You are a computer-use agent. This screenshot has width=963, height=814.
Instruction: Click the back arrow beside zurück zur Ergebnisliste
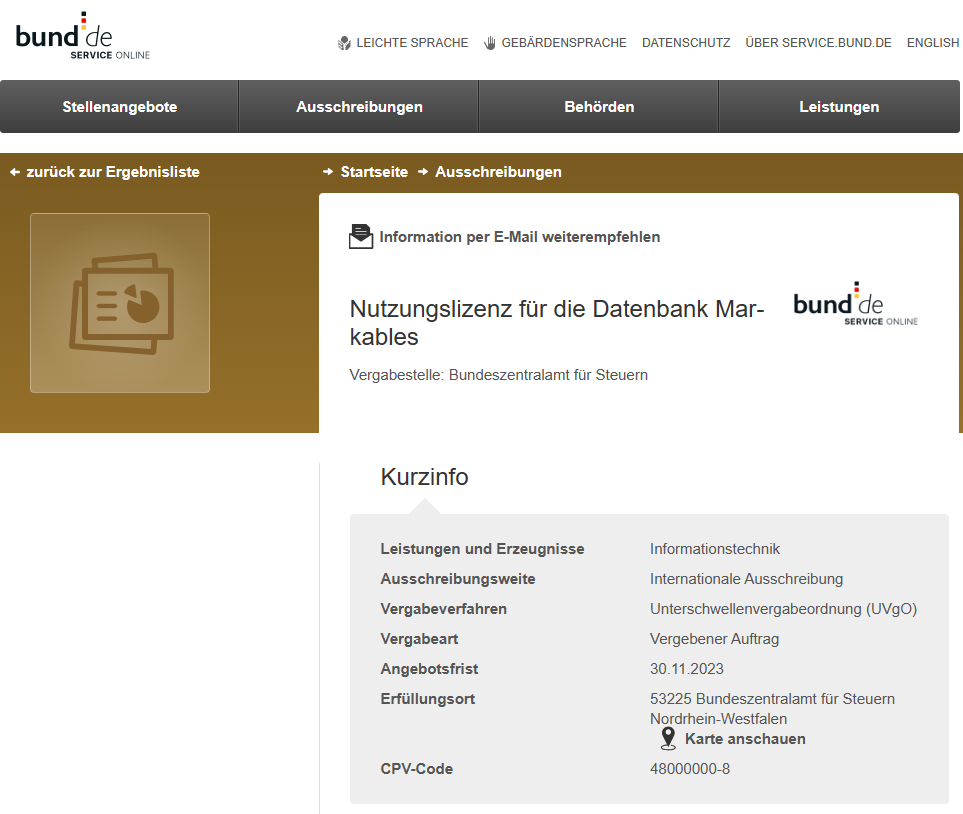click(x=15, y=172)
